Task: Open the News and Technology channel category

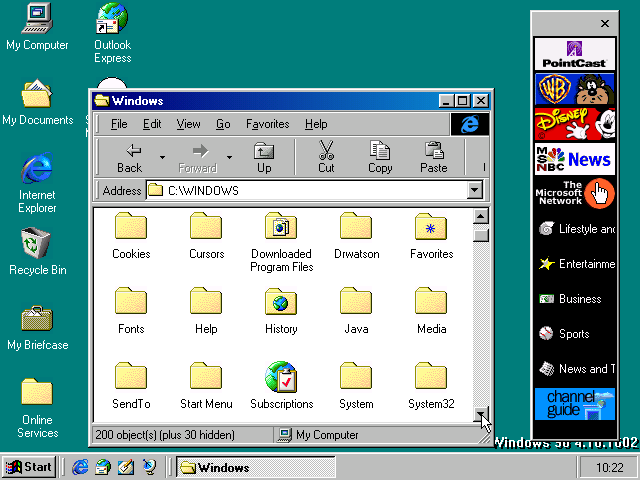Action: tap(574, 369)
